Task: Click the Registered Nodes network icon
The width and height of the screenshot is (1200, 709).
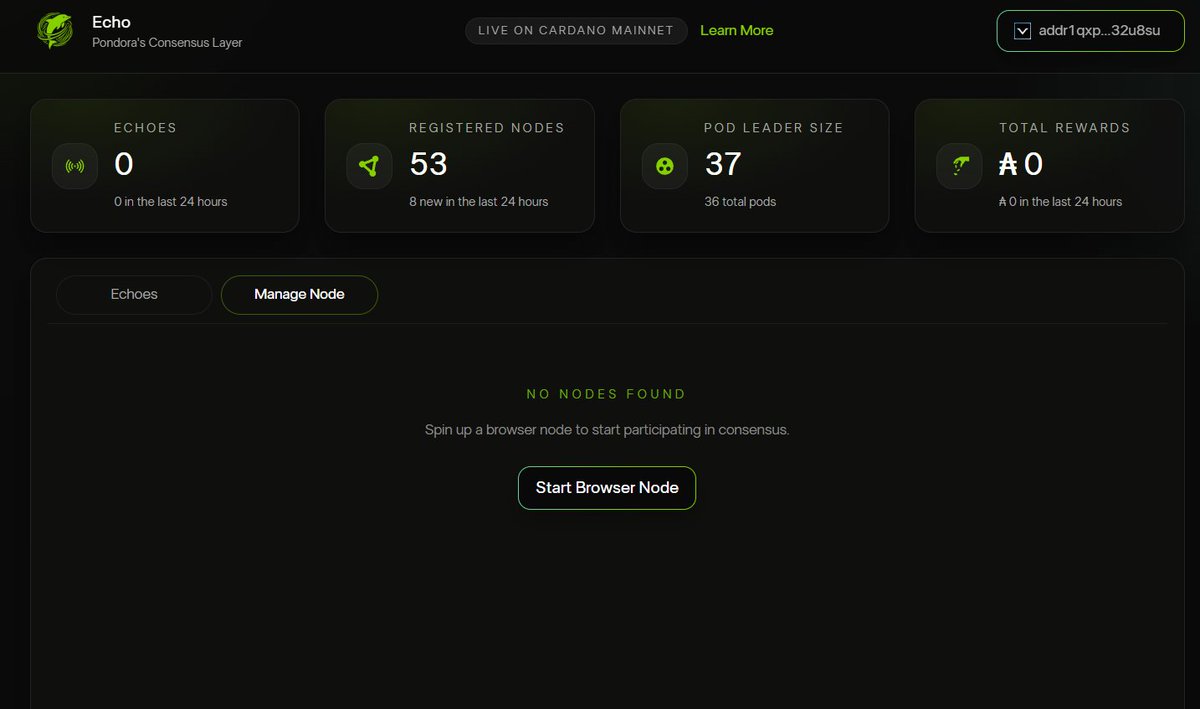Action: 370,166
